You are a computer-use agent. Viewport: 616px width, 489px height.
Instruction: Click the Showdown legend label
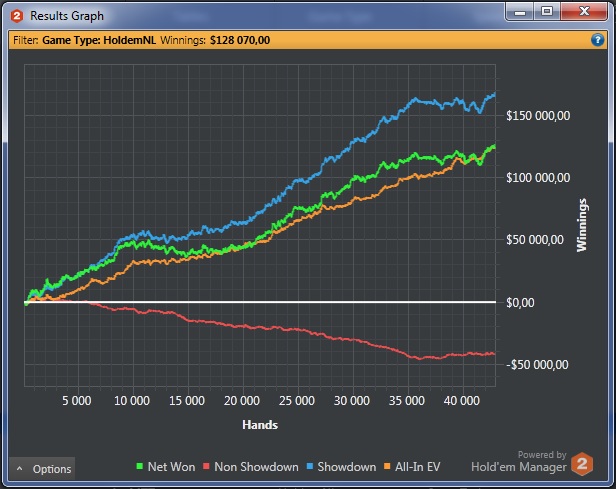[x=346, y=467]
